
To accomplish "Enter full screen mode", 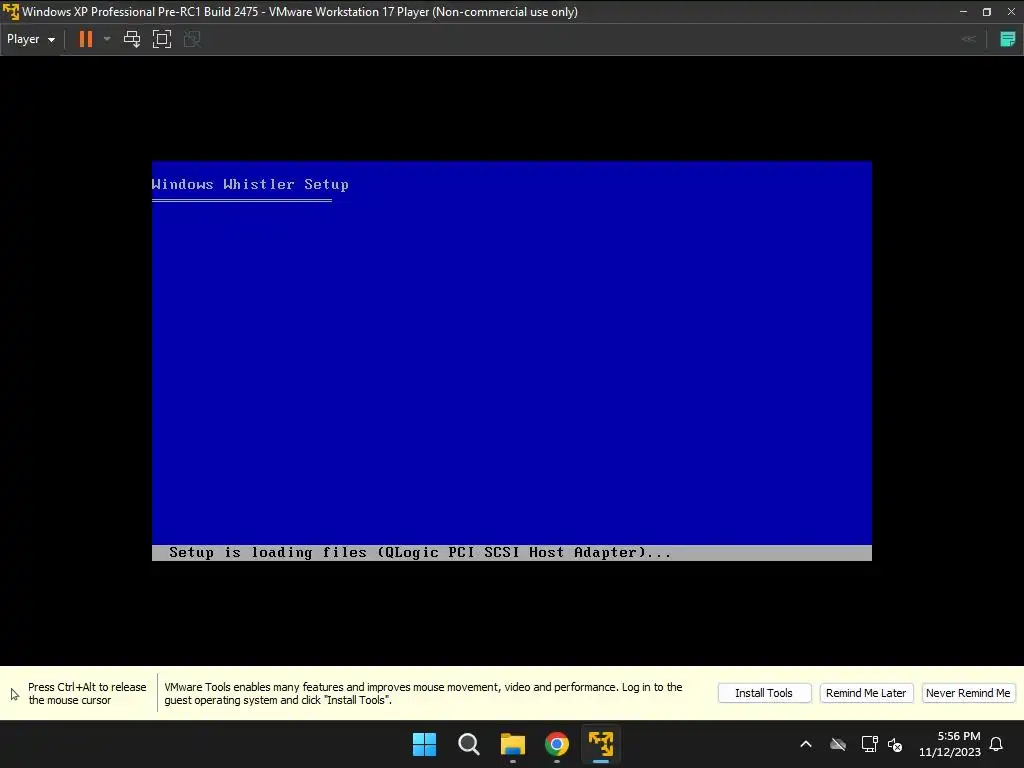I will tap(162, 39).
